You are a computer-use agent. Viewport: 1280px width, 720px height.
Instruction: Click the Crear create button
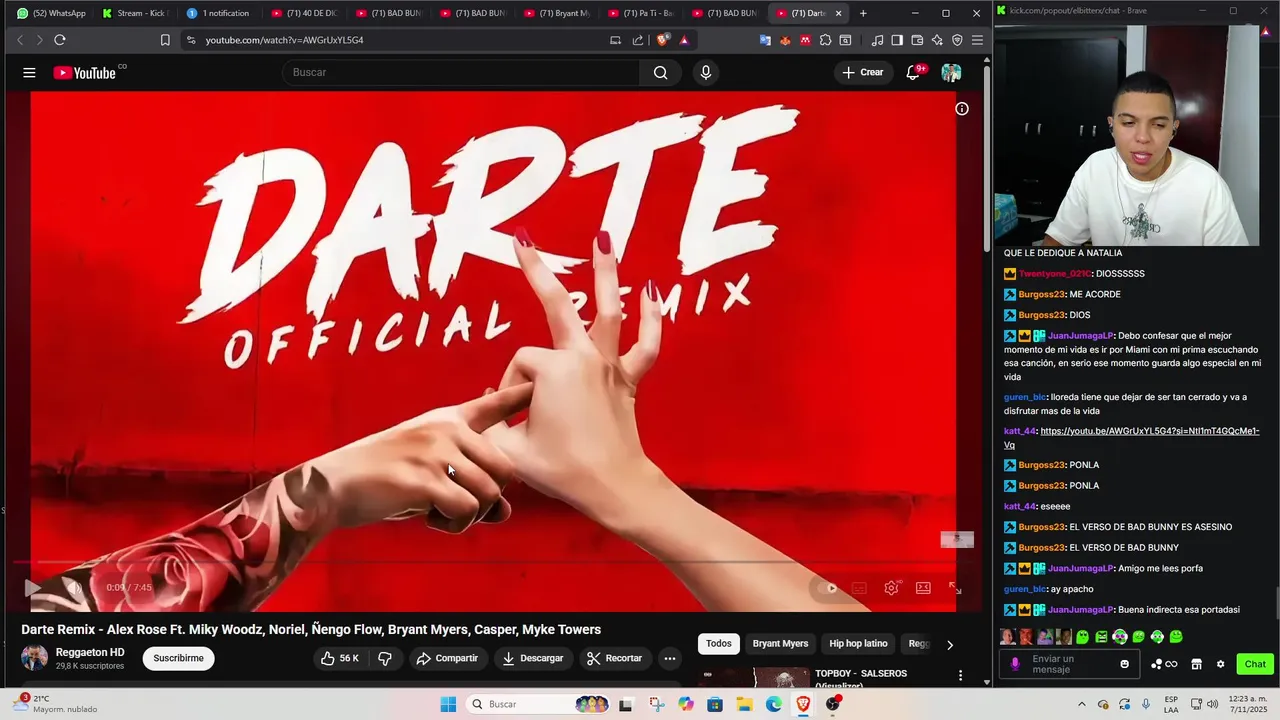(x=862, y=72)
